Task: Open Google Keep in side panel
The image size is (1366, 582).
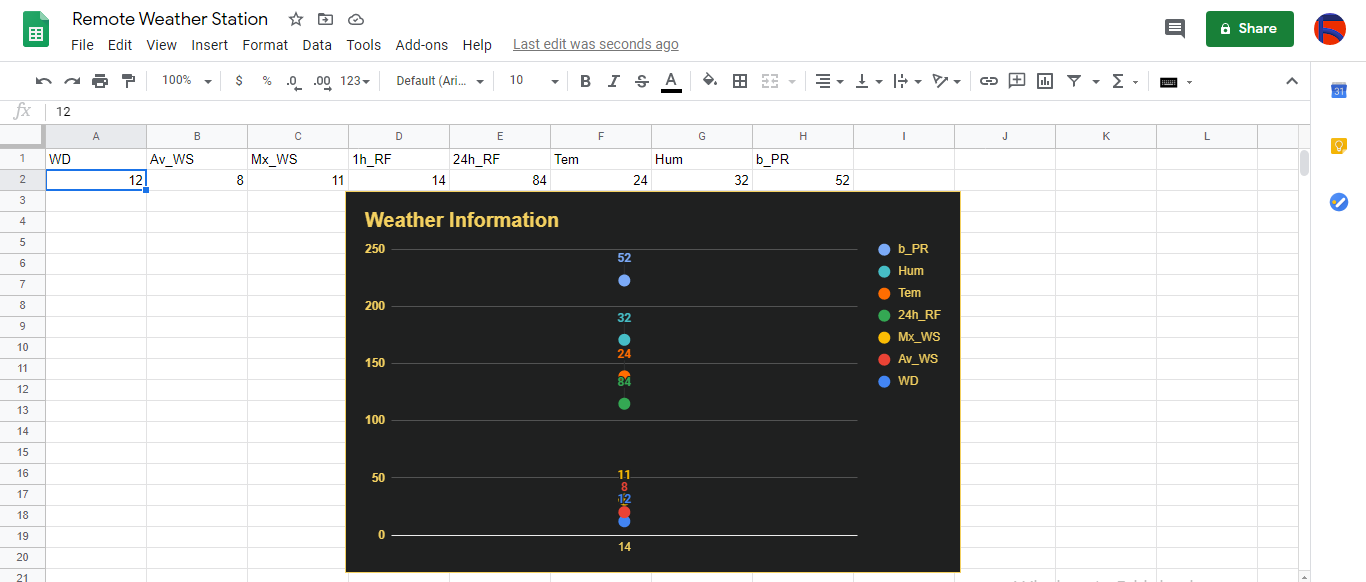Action: (1338, 146)
